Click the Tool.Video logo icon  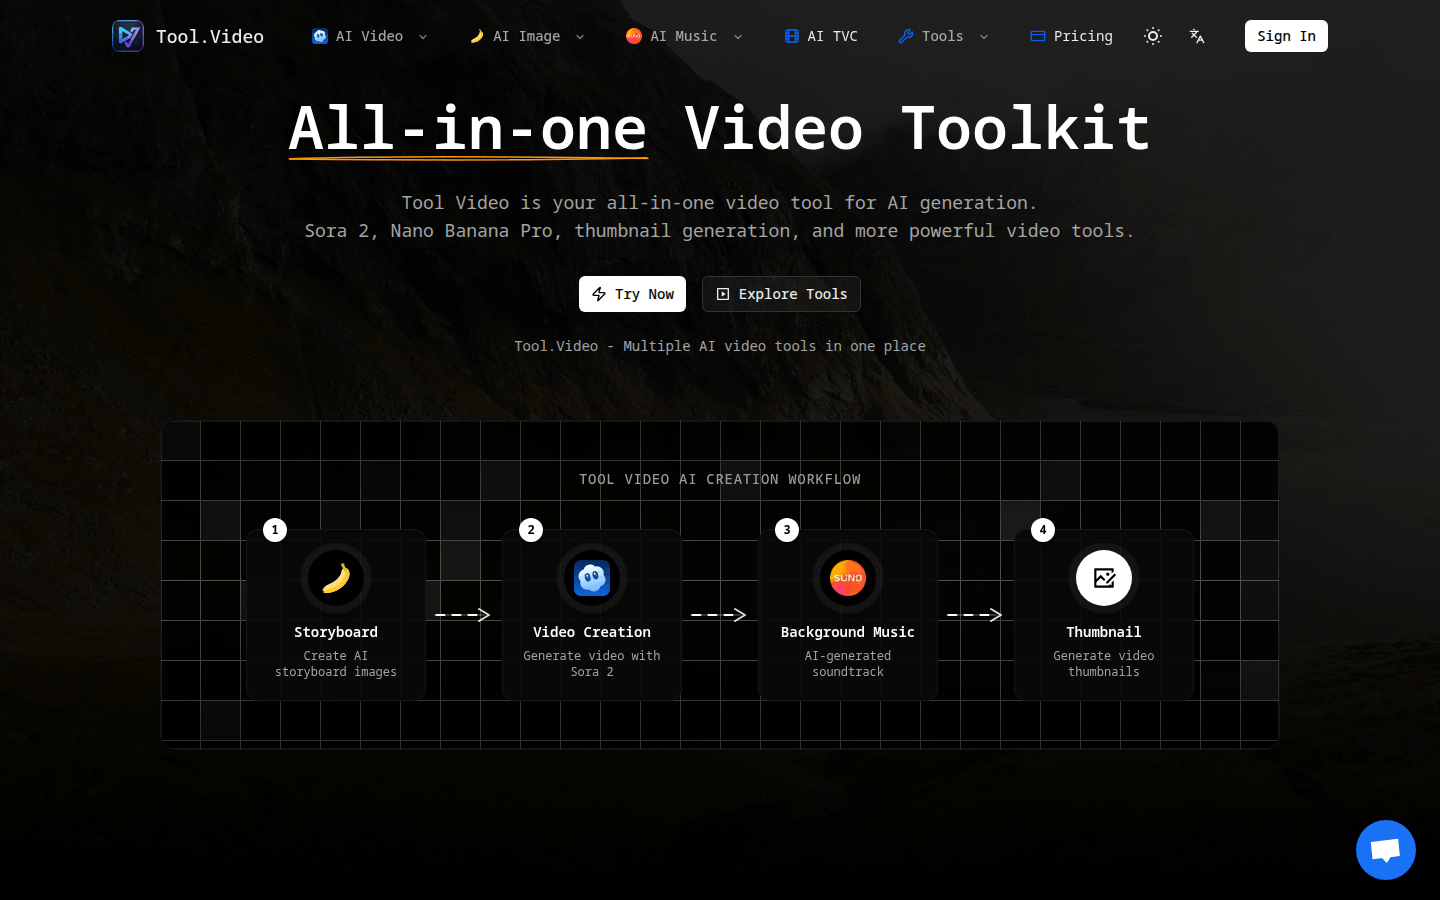pos(128,36)
